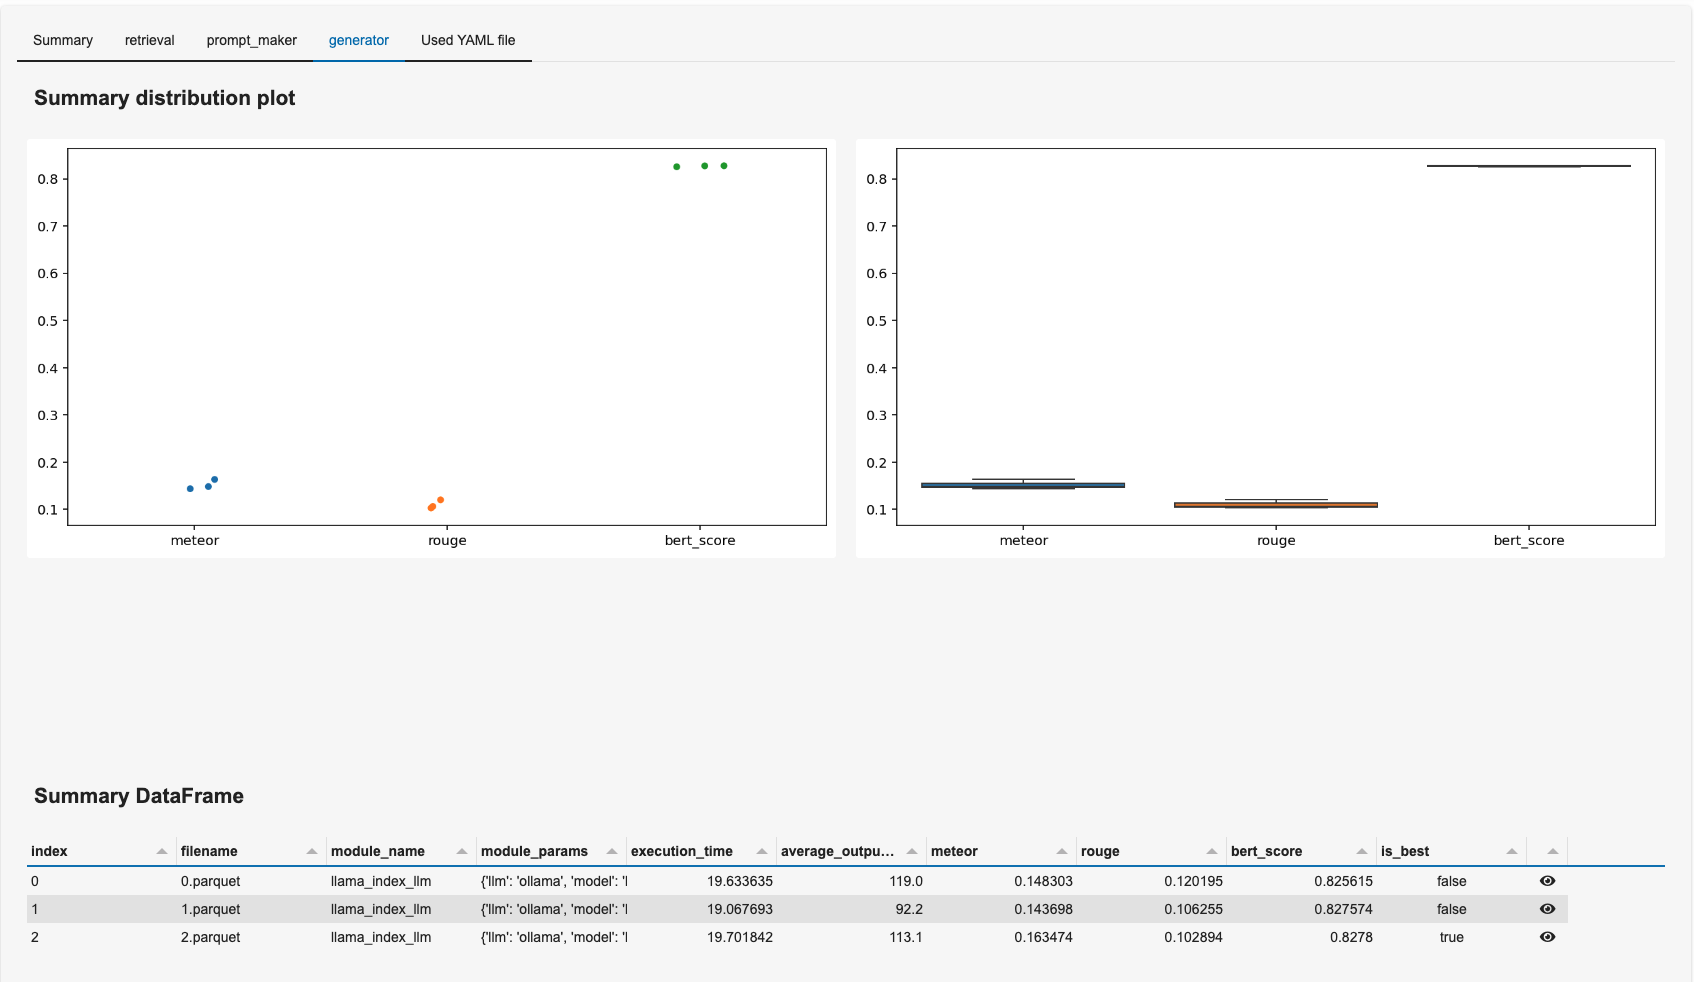
Task: Open the prompt_maker tab
Action: 251,40
